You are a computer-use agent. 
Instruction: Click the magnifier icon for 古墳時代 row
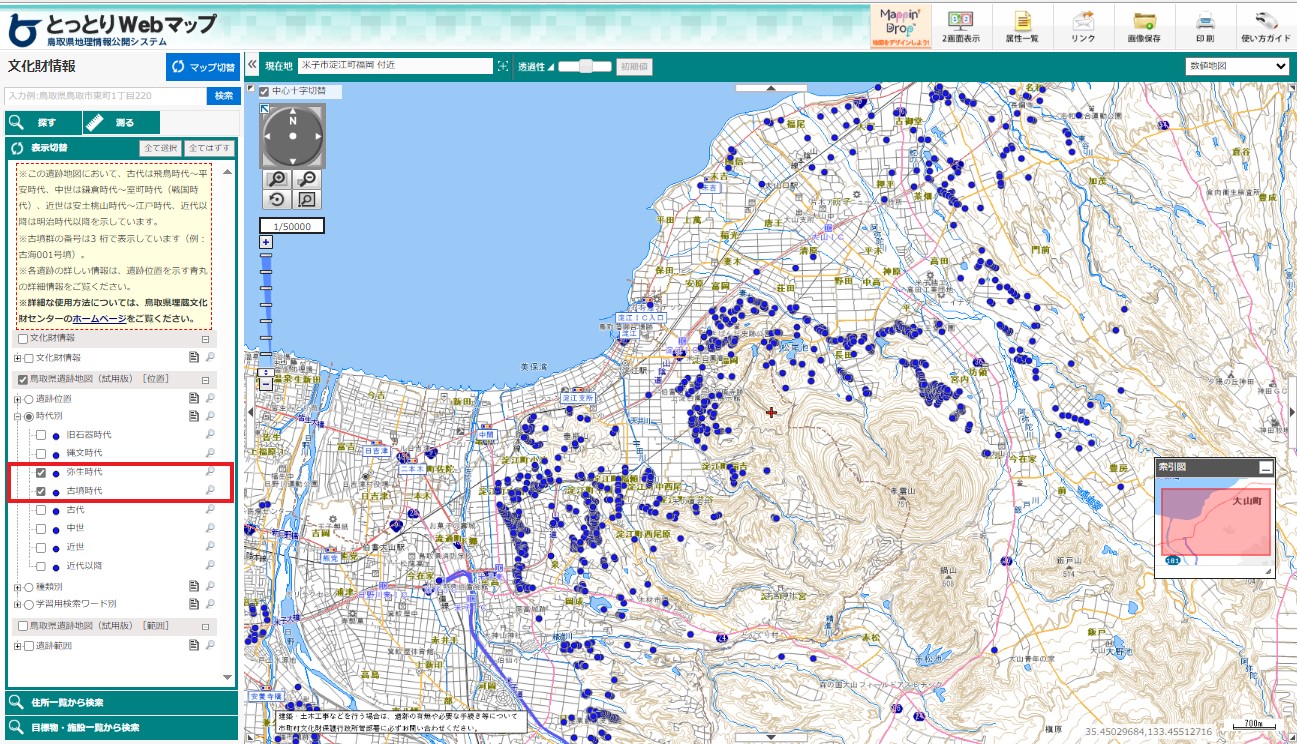(210, 490)
